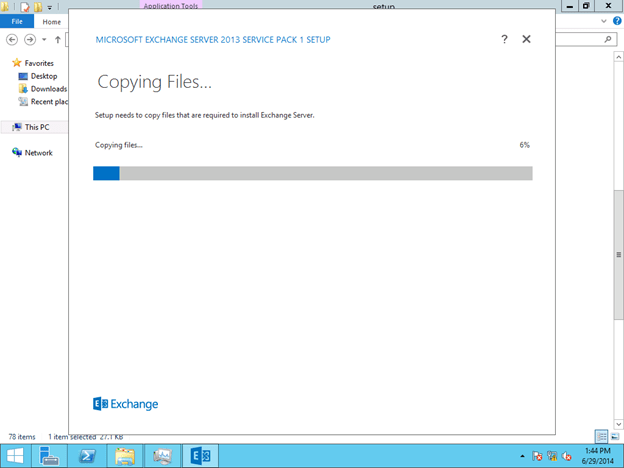Open File Explorer from the taskbar
624x468 pixels.
point(124,456)
